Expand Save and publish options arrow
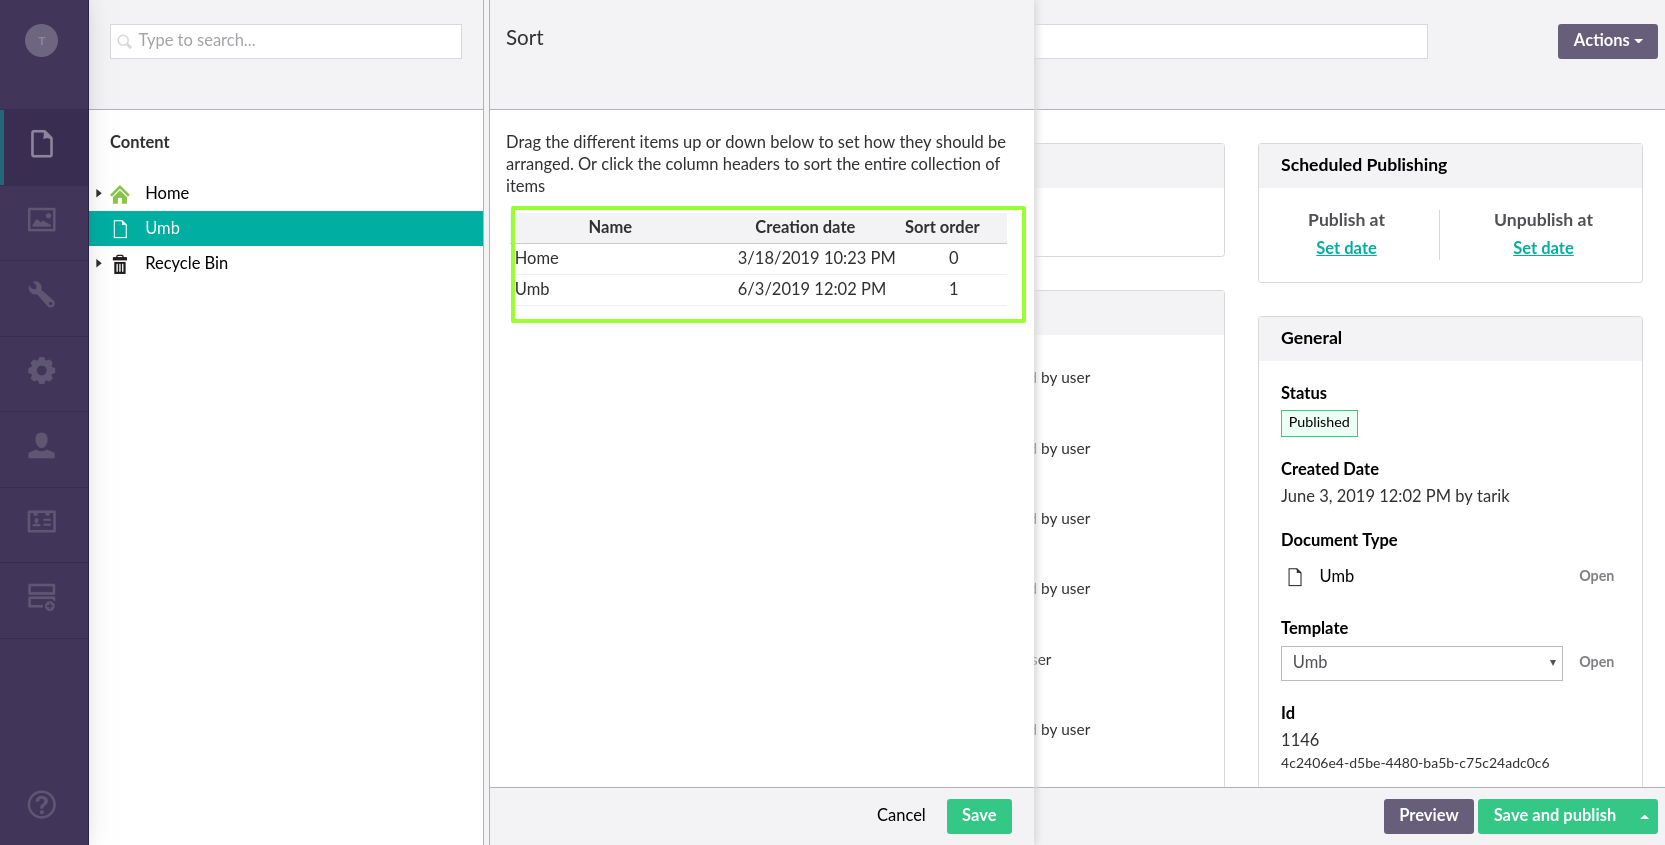The height and width of the screenshot is (845, 1665). [1644, 816]
